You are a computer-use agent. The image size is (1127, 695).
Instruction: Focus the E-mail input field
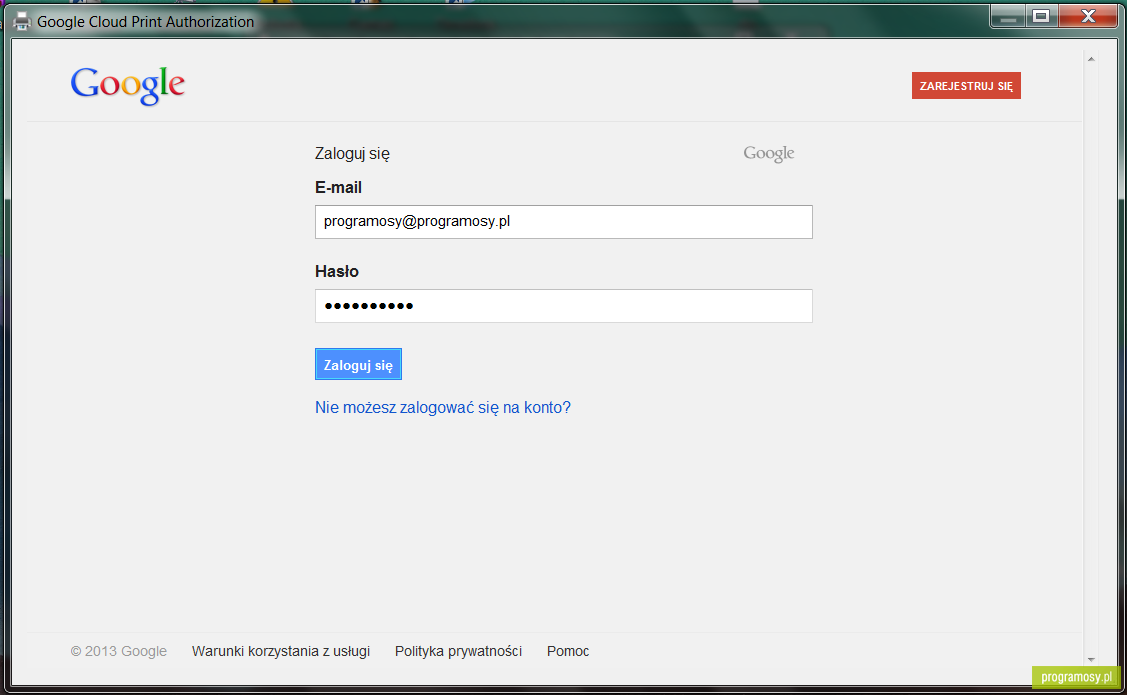pyautogui.click(x=564, y=221)
